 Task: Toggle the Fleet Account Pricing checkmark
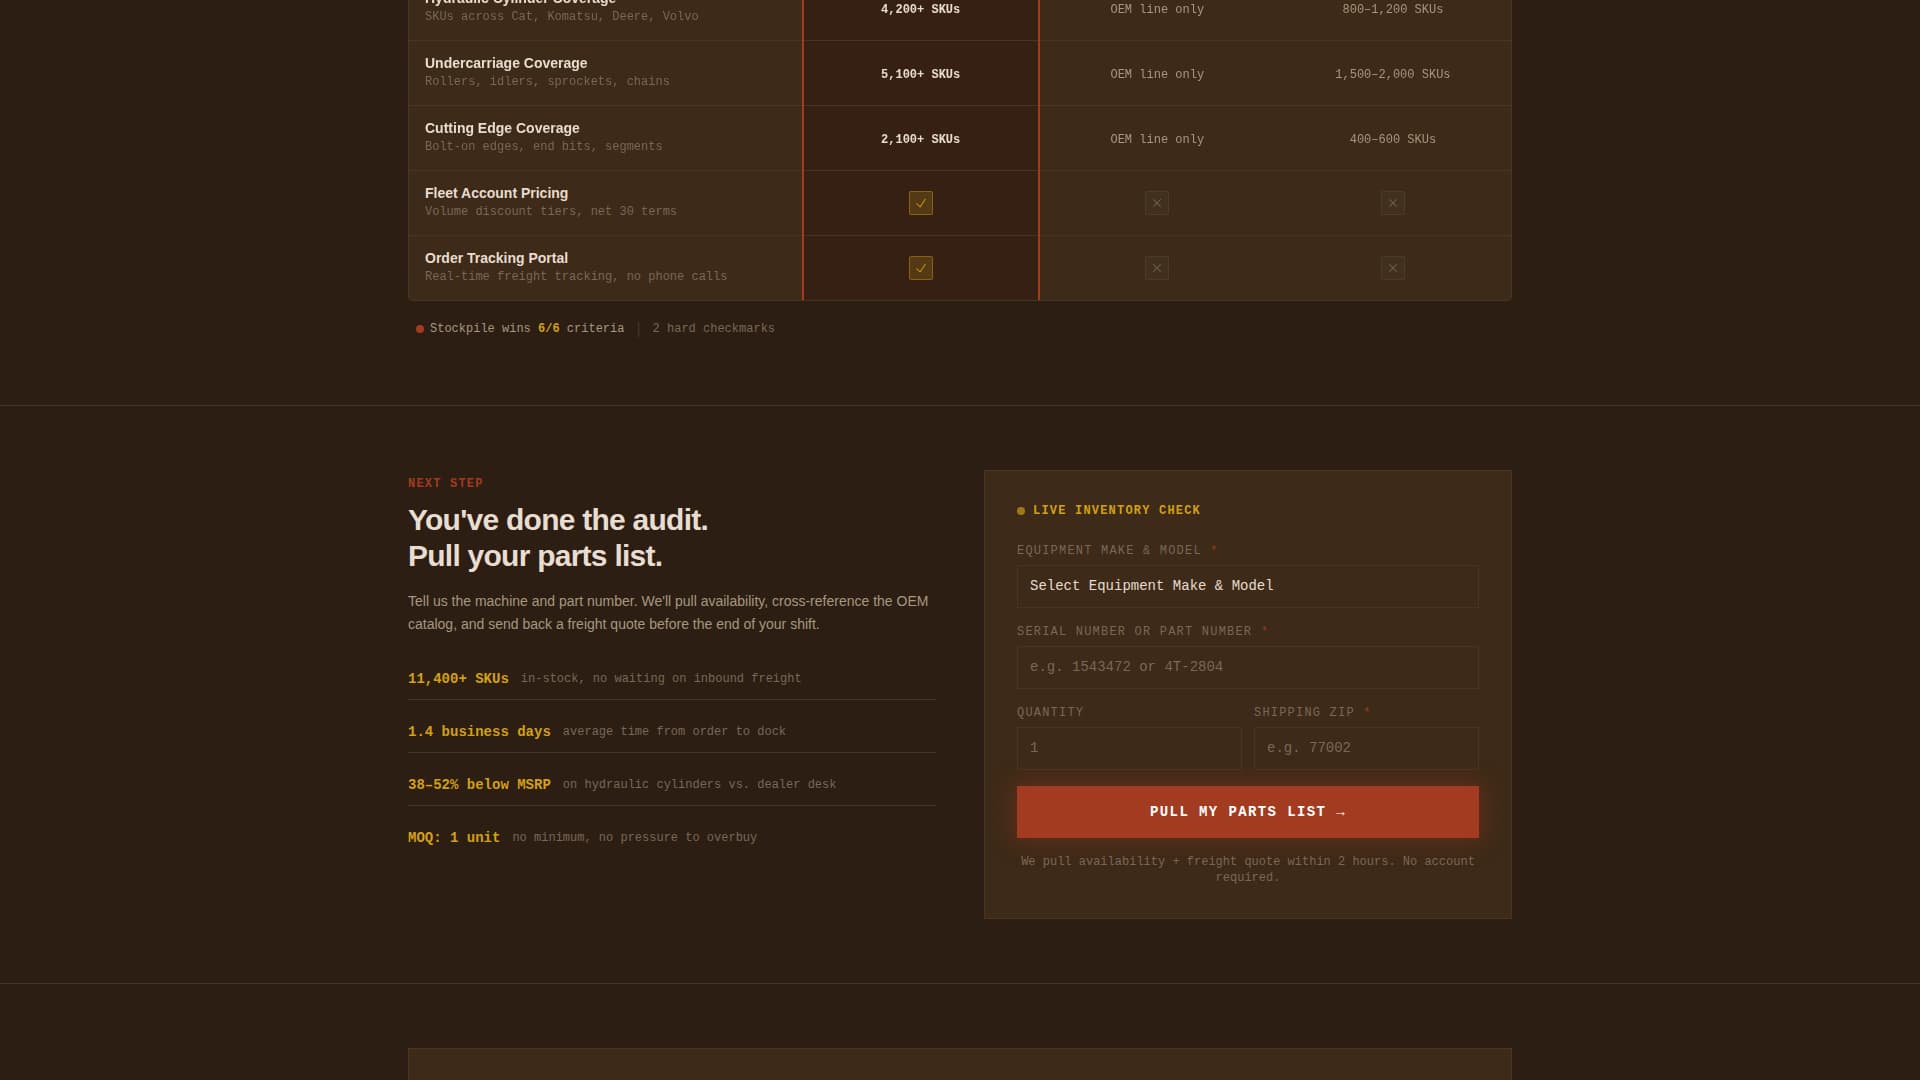(x=920, y=203)
